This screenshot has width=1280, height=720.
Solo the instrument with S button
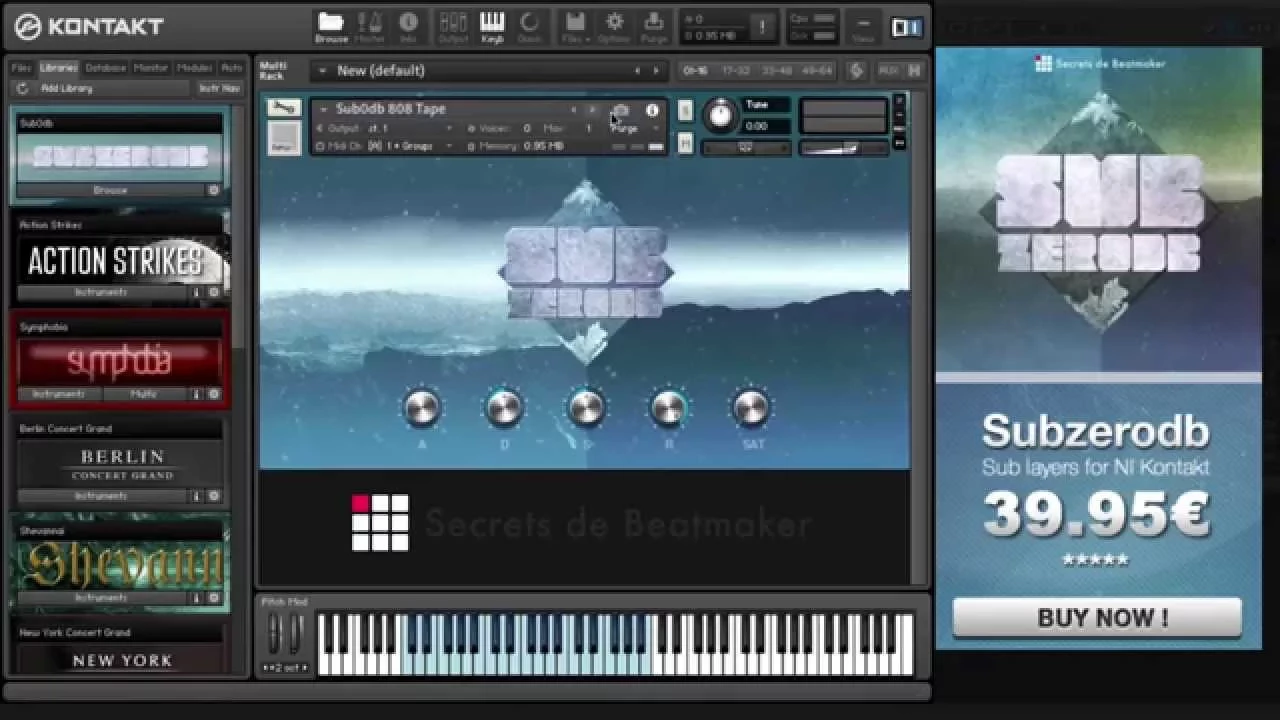[x=685, y=110]
